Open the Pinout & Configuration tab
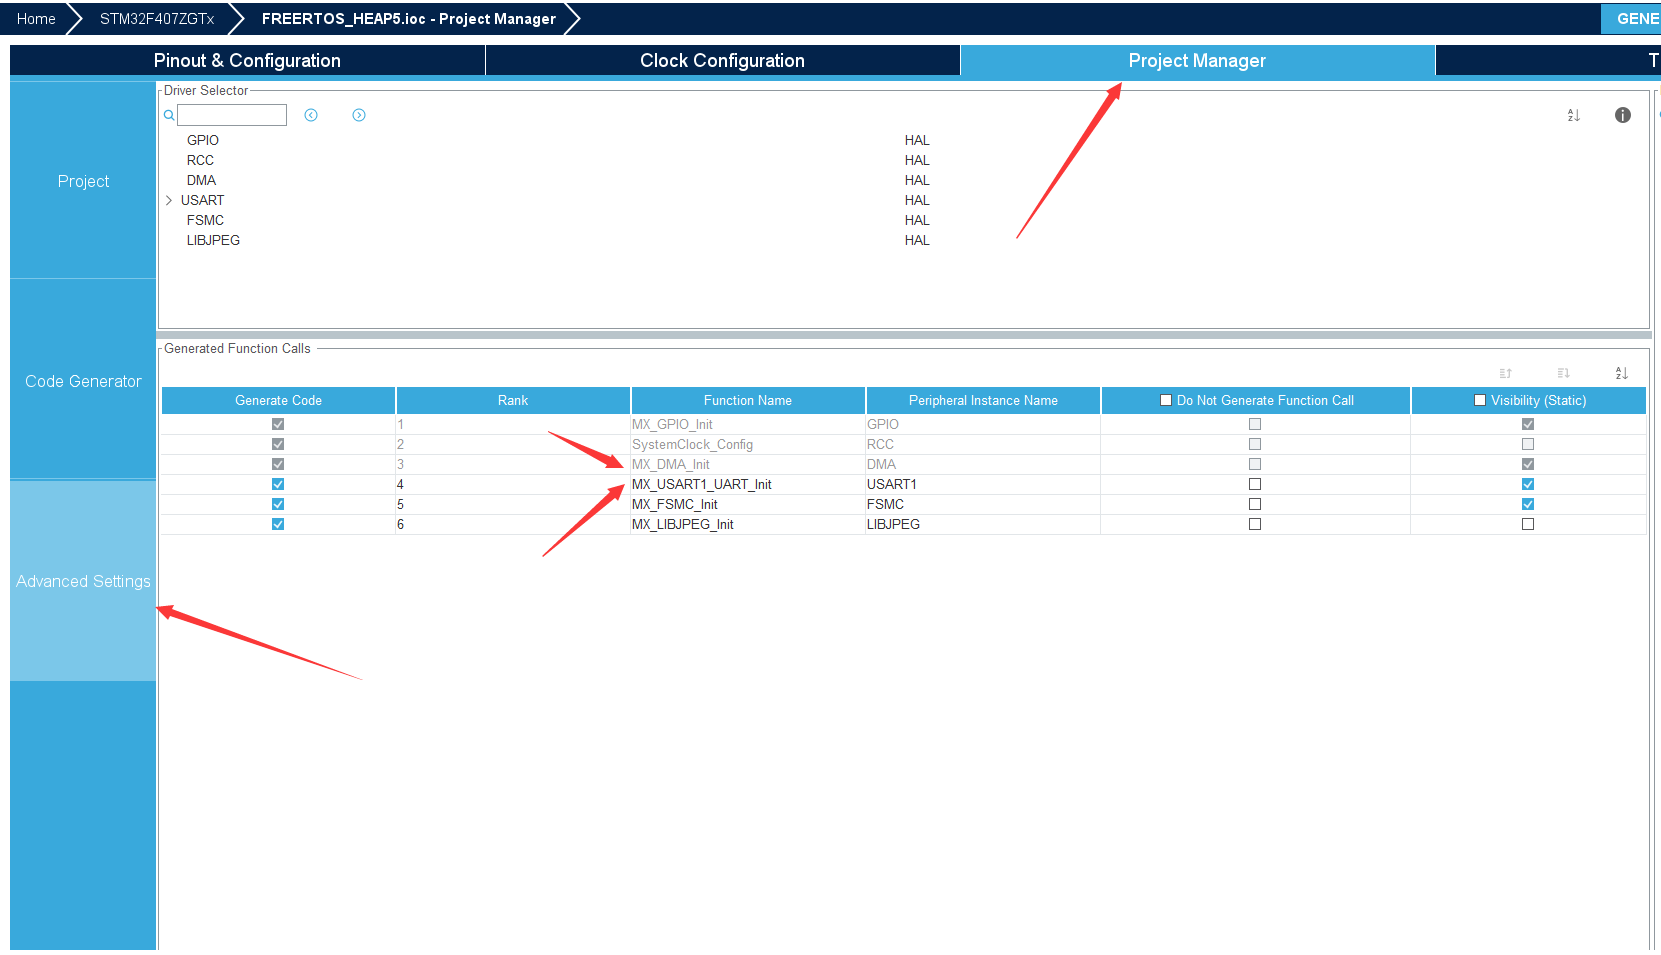1661x955 pixels. click(246, 61)
